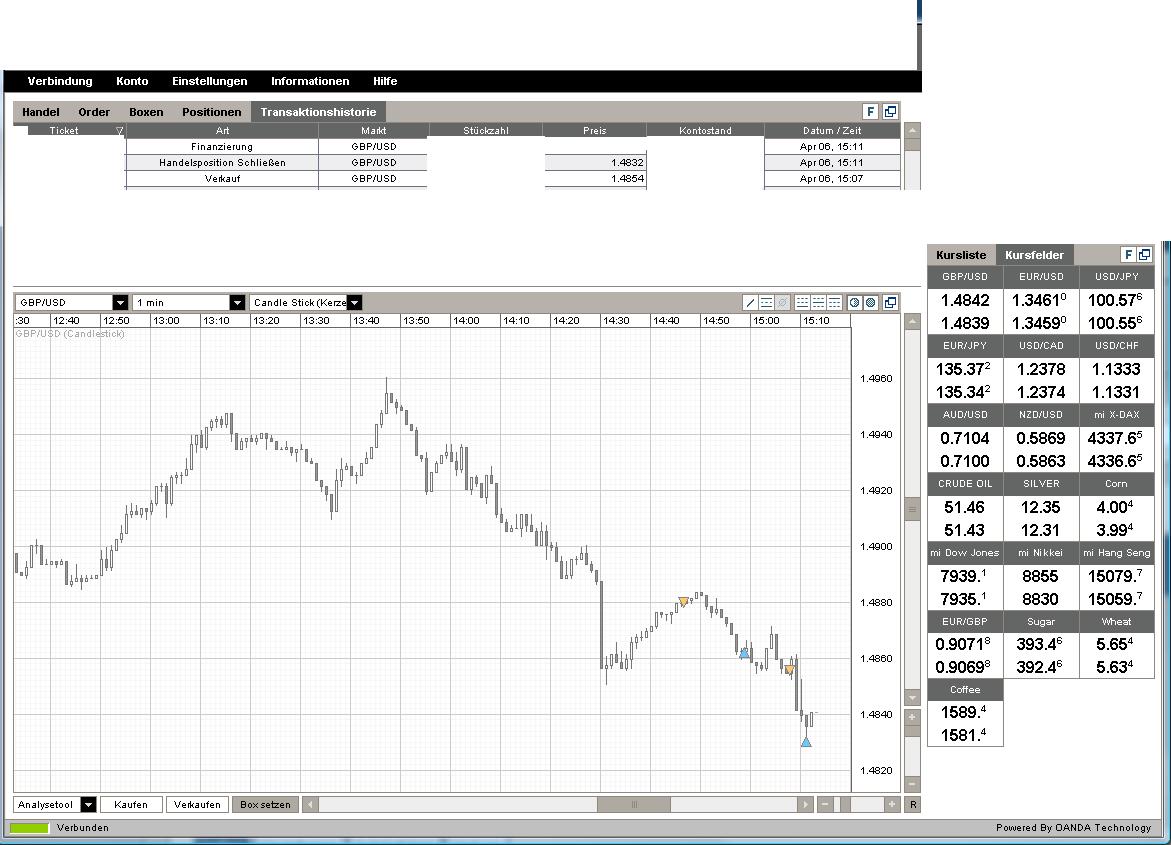Open the 1 min timeframe dropdown
Screen dimensions: 1171x845
[x=237, y=303]
